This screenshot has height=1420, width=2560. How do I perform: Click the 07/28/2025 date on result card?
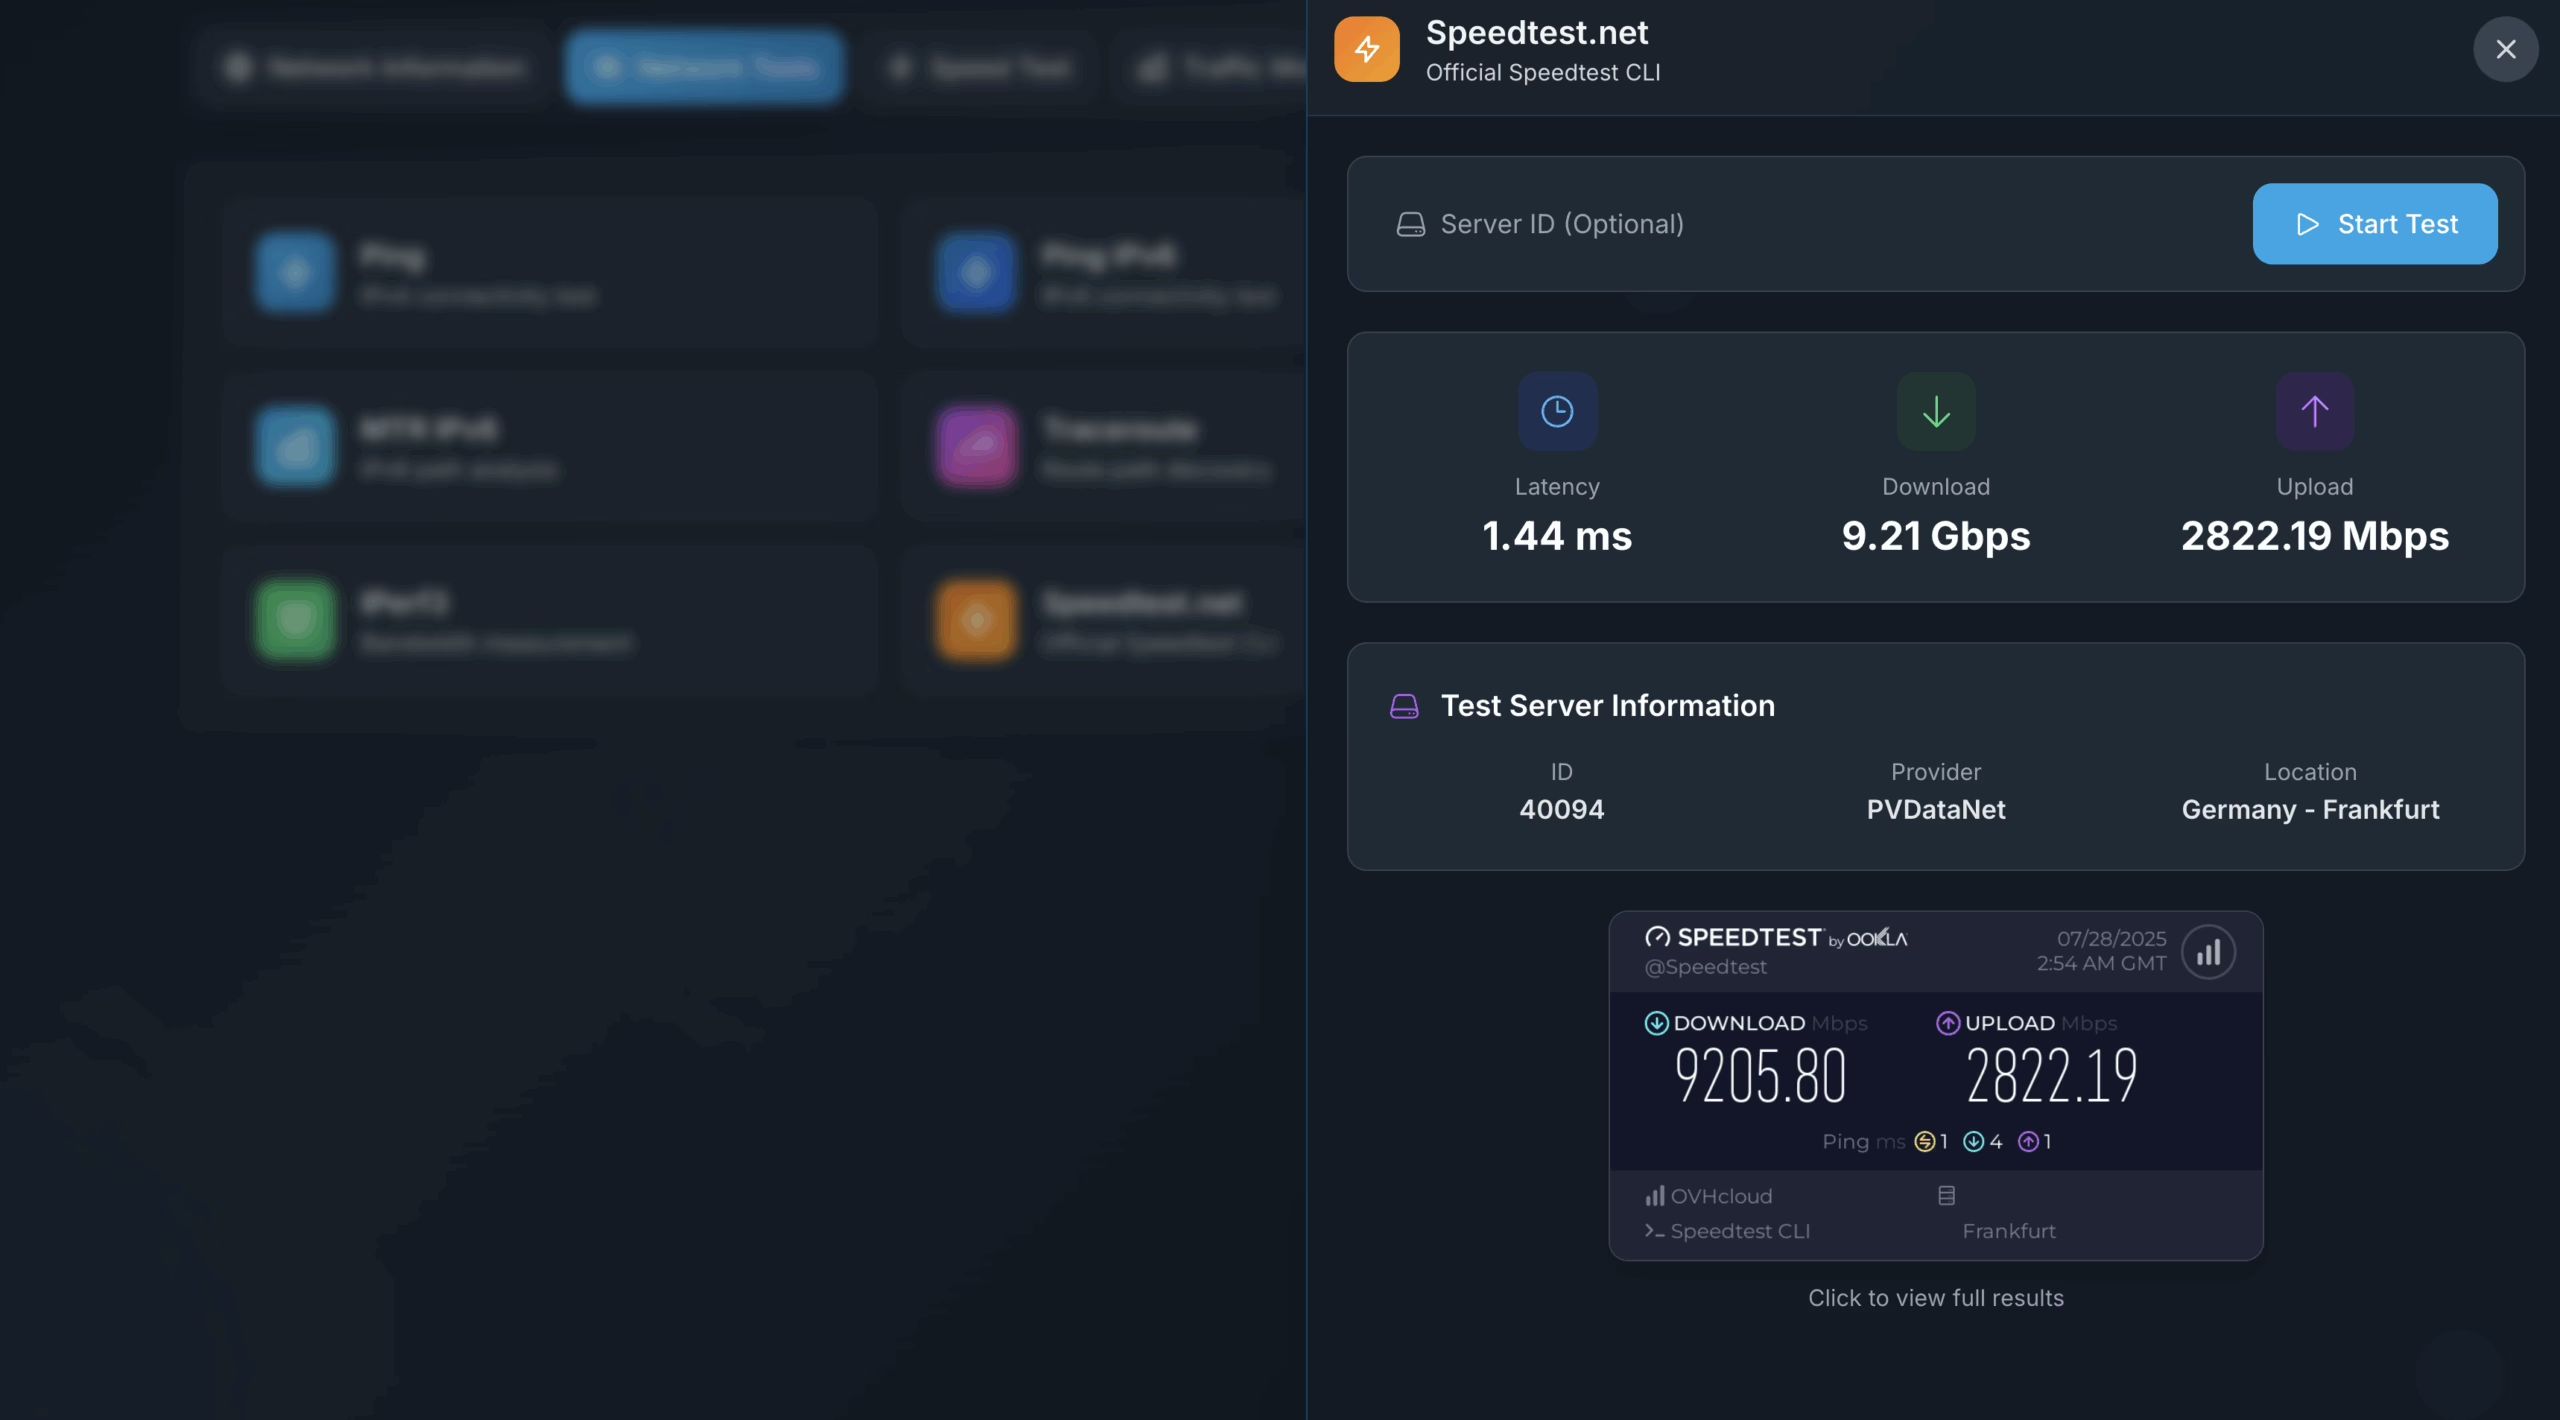coord(2111,938)
